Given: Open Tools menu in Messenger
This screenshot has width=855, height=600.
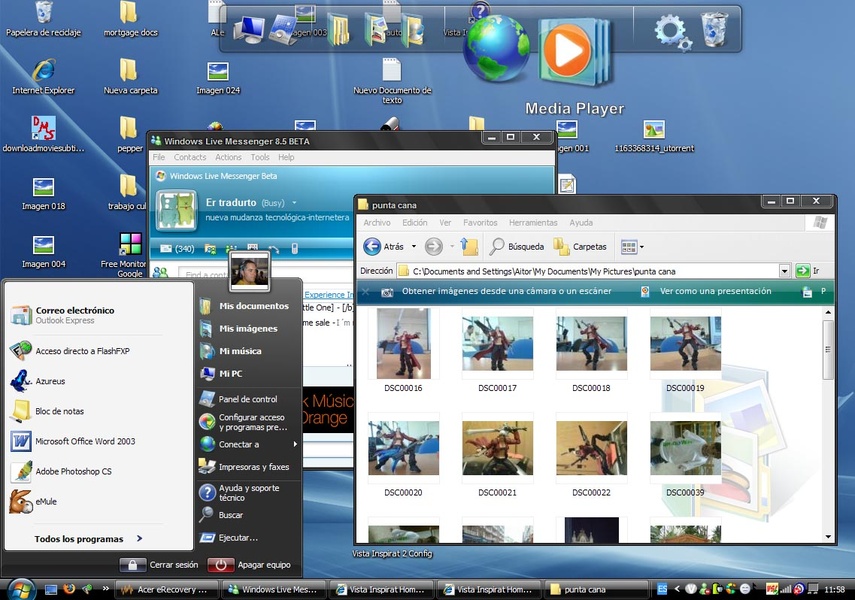Looking at the screenshot, I should (260, 157).
